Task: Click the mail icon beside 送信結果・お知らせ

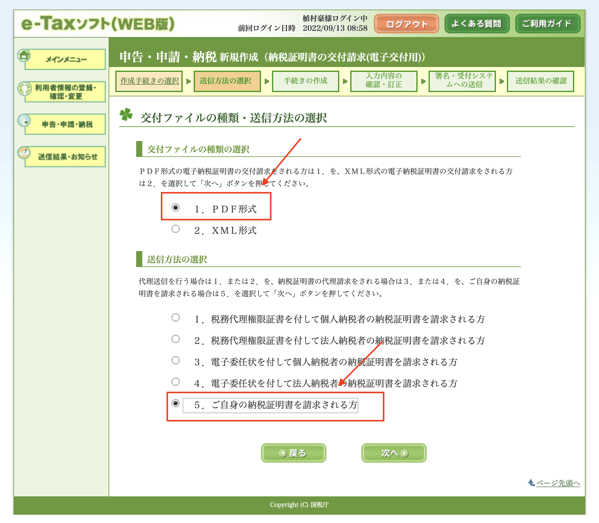Action: click(x=24, y=153)
